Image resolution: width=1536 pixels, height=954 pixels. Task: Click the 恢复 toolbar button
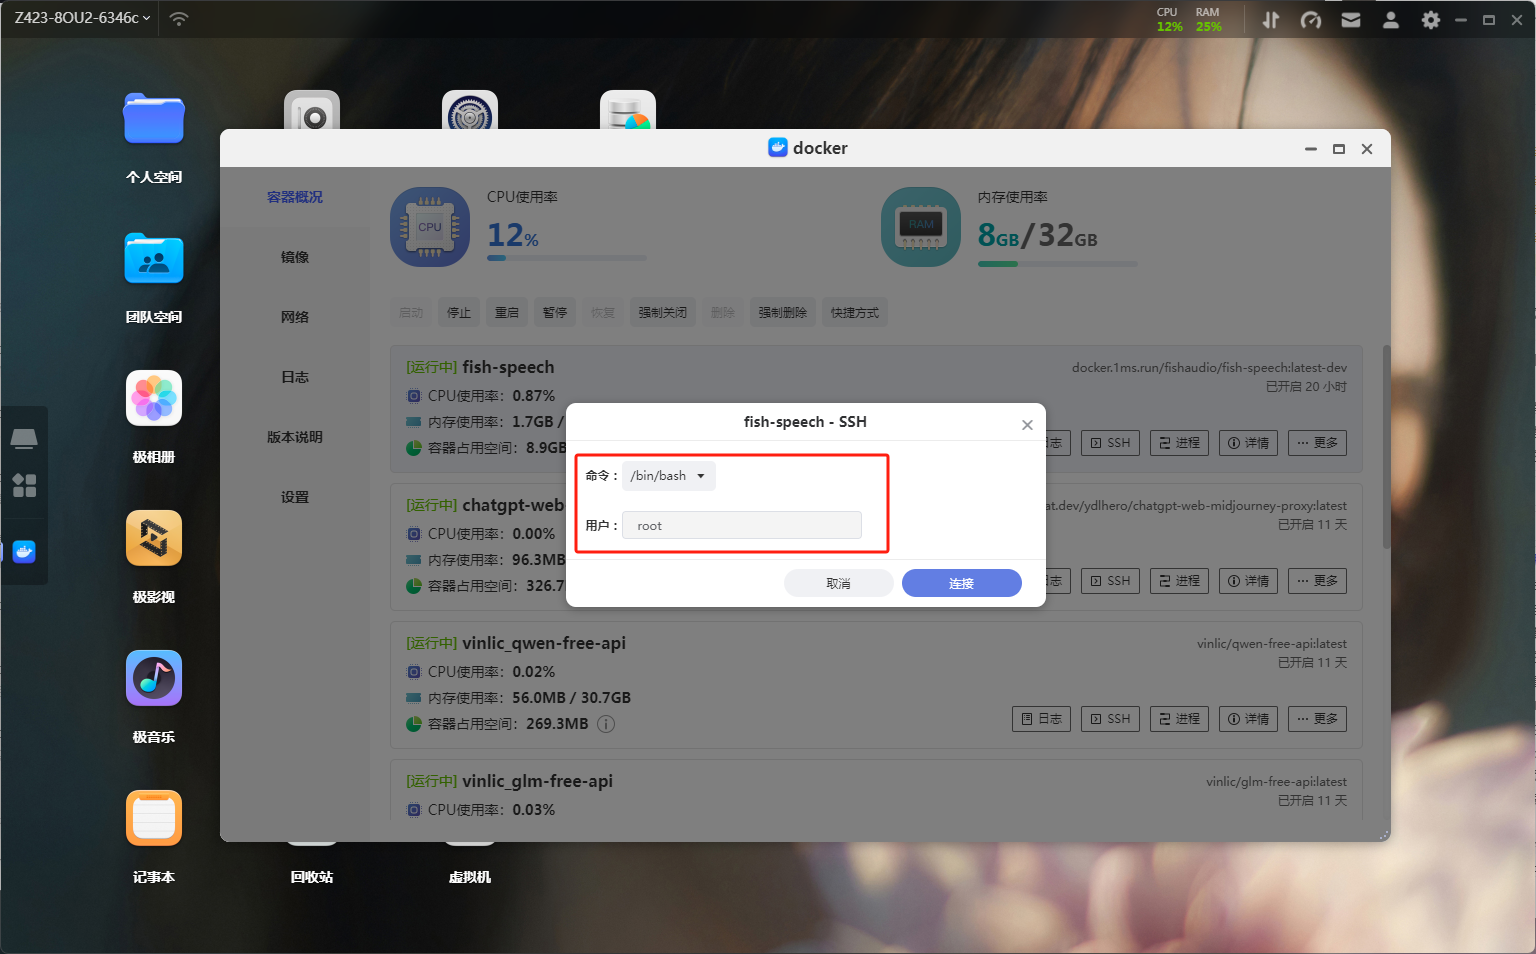click(x=603, y=312)
